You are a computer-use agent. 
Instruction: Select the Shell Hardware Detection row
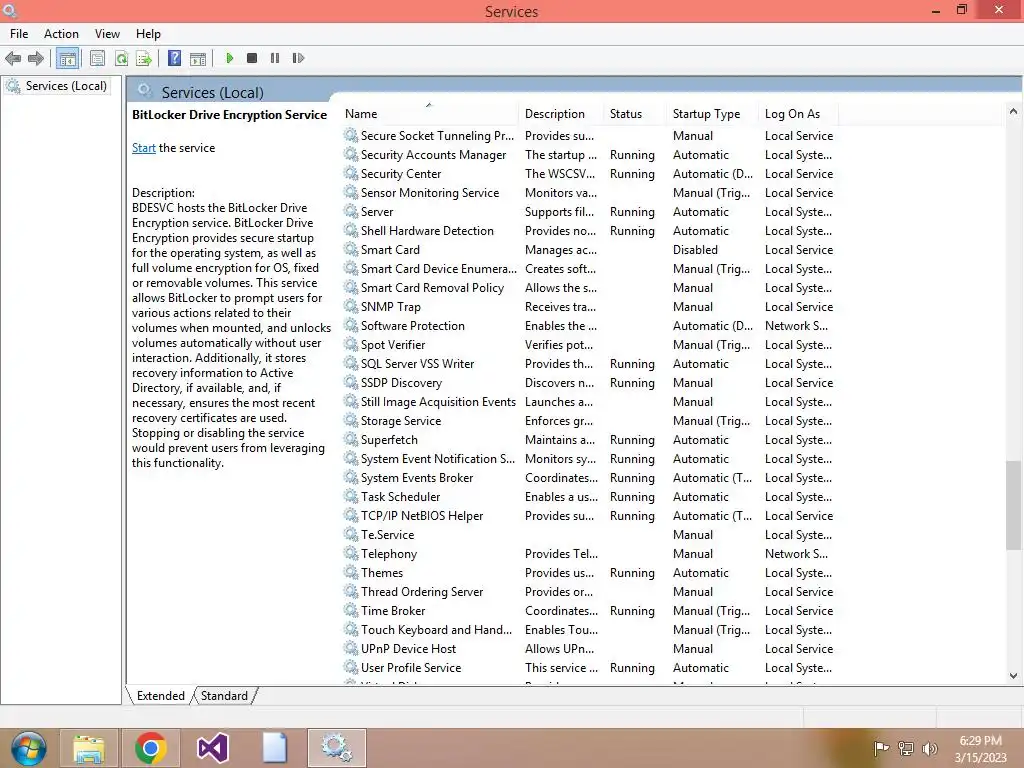tap(589, 231)
